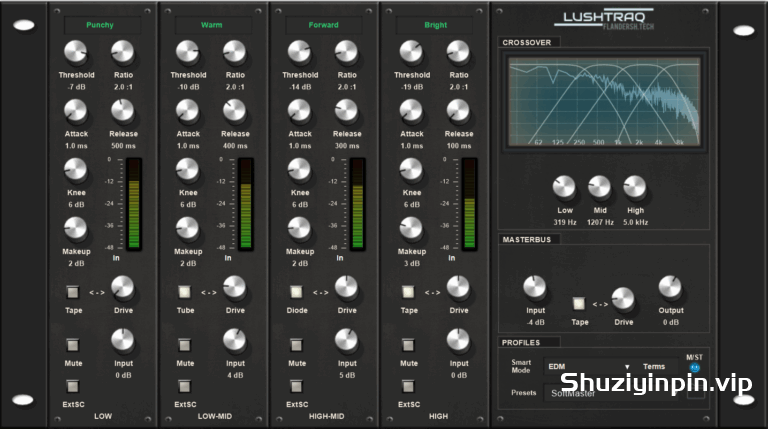The width and height of the screenshot is (768, 429).
Task: Click the LOW band Makeup knob
Action: [x=75, y=228]
